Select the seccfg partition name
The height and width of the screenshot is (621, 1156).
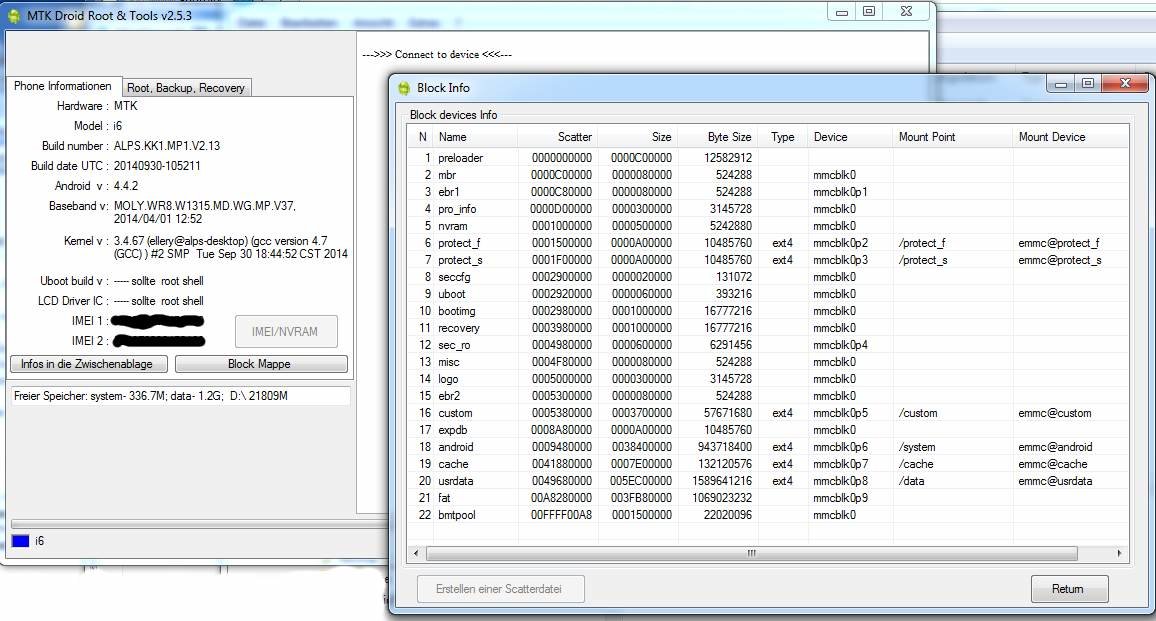point(454,277)
